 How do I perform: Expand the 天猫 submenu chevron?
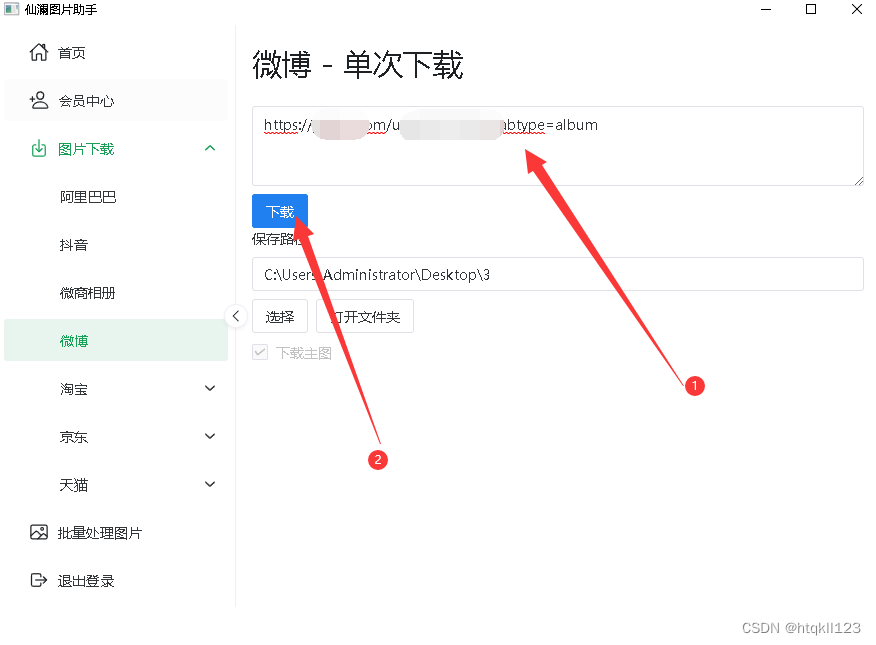[x=210, y=484]
